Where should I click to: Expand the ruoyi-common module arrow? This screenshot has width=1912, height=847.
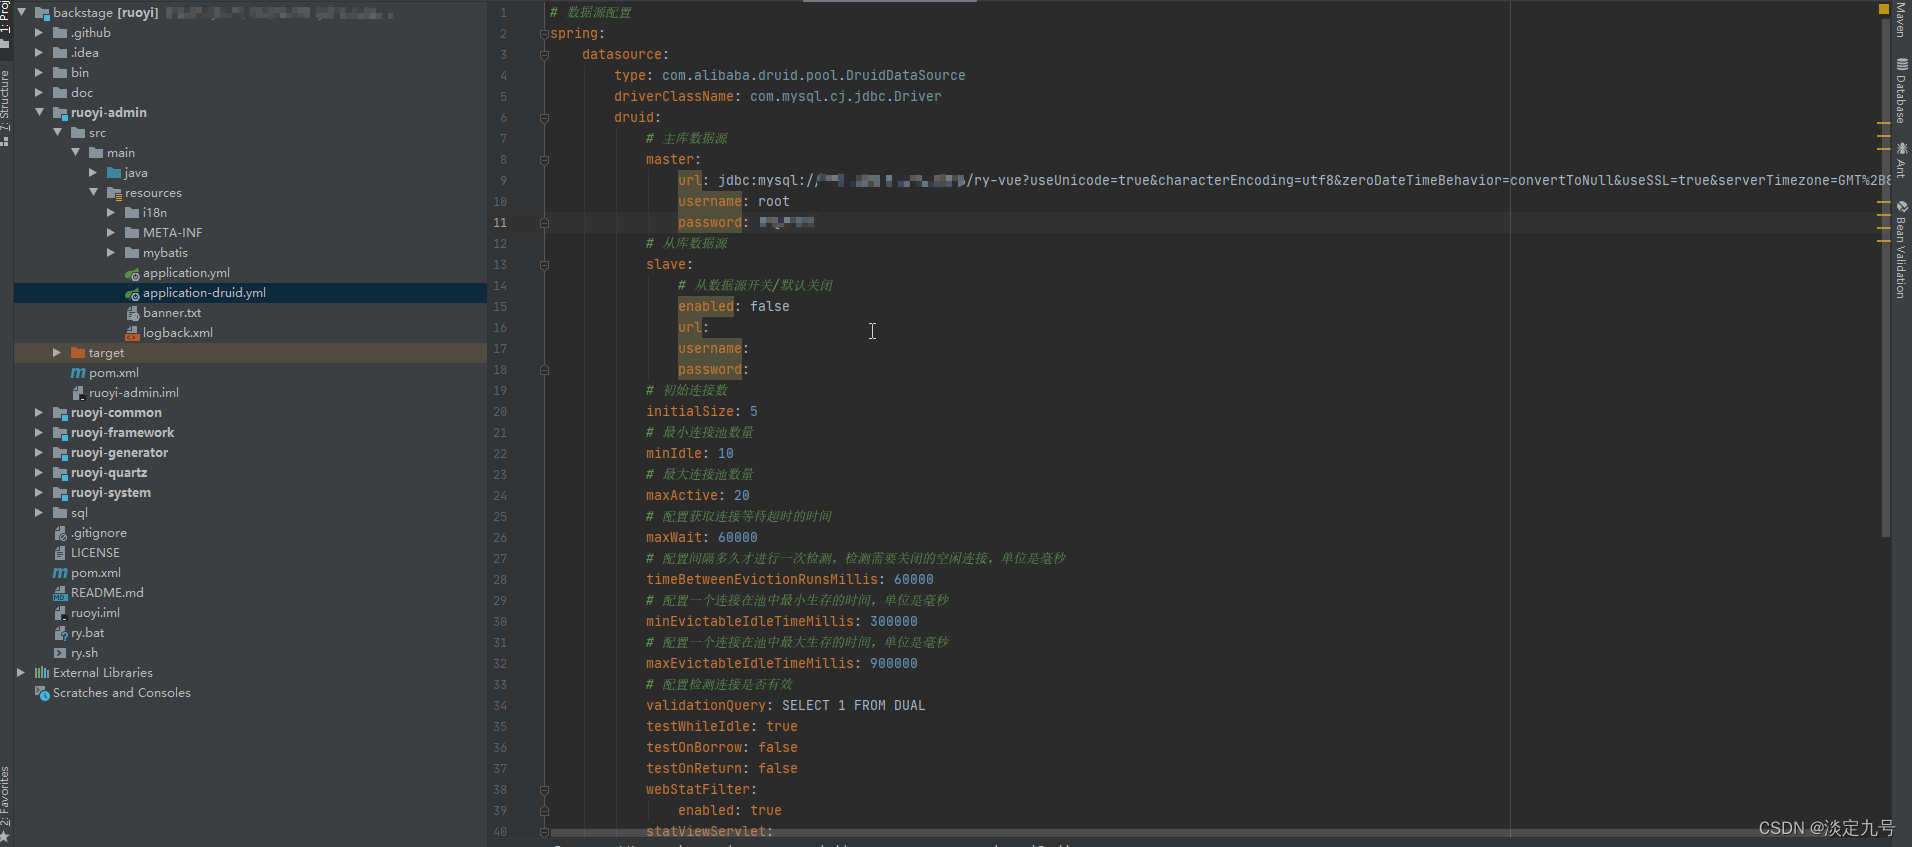pos(39,412)
